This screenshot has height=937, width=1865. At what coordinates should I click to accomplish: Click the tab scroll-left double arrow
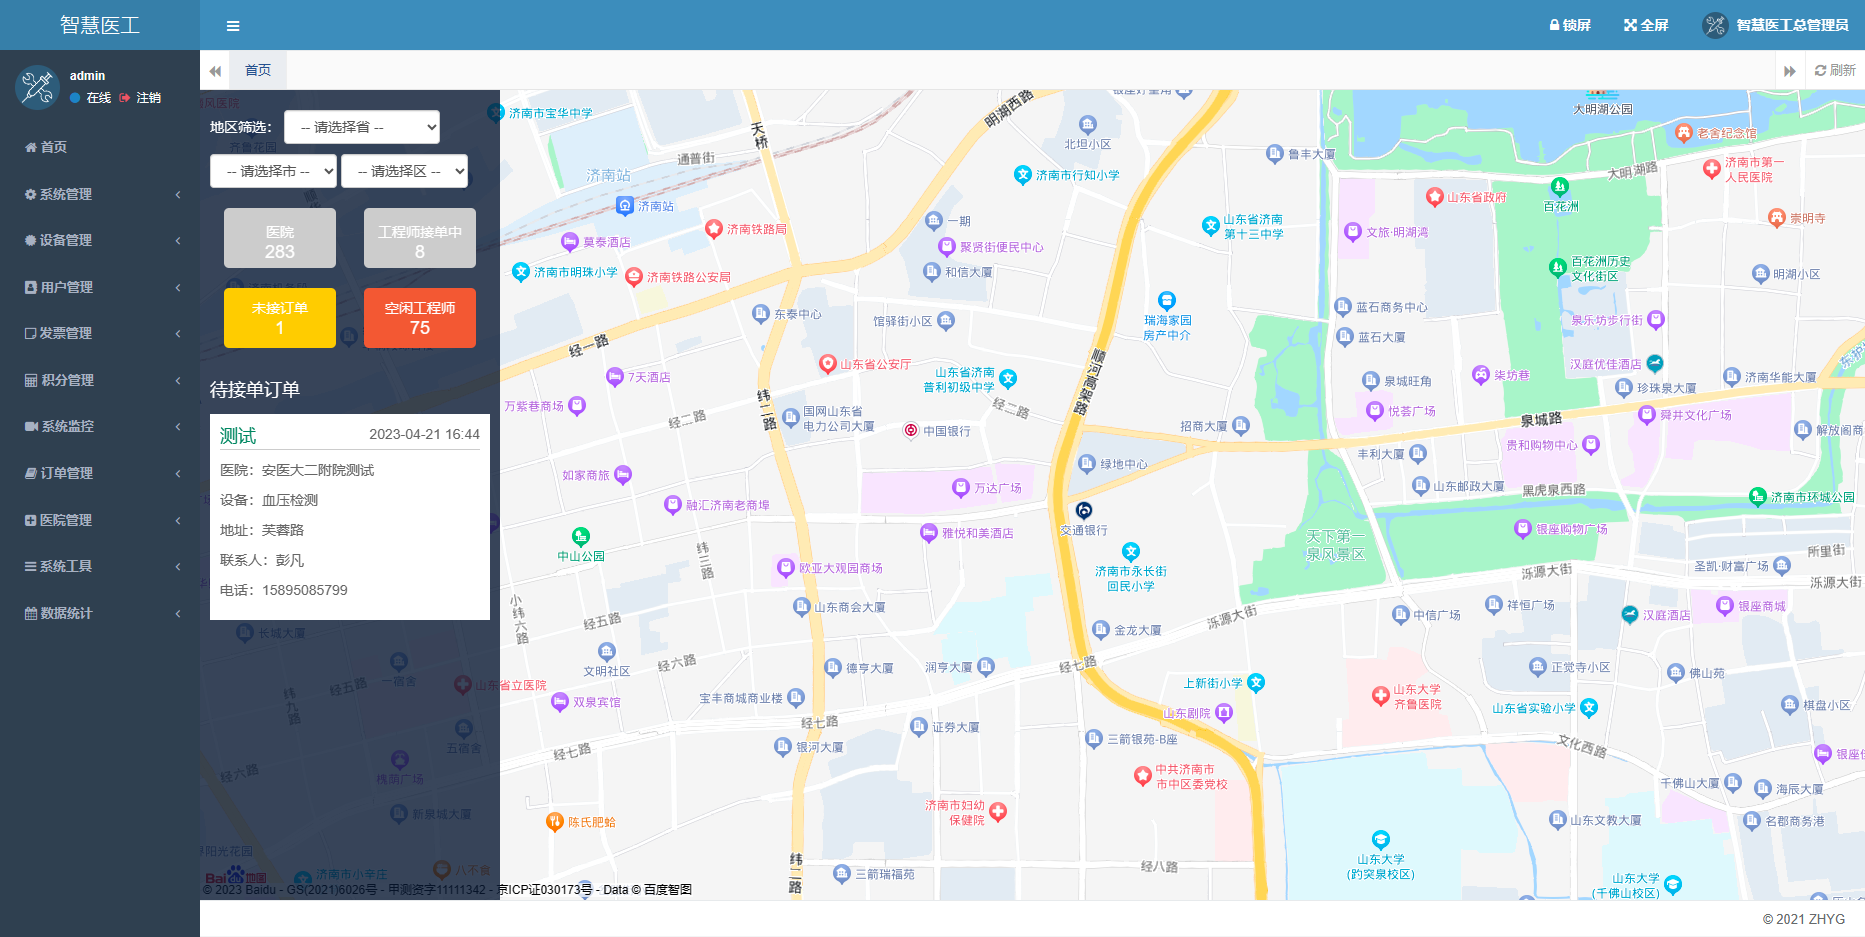(215, 71)
